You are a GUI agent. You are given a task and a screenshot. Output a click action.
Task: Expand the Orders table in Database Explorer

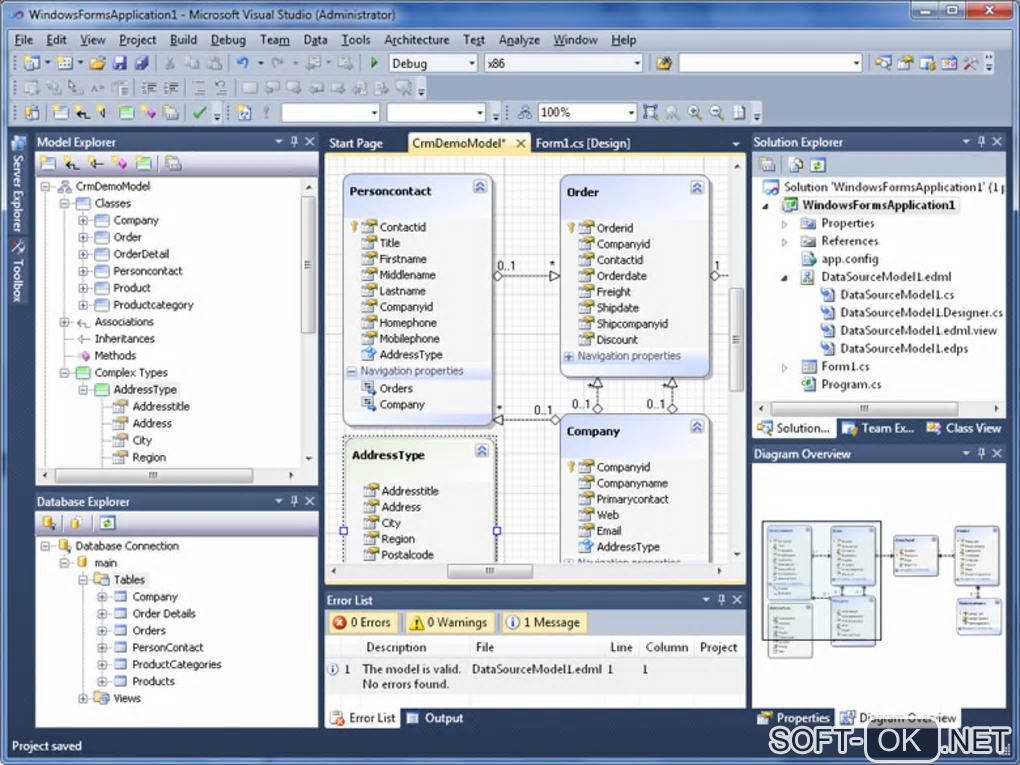(102, 630)
